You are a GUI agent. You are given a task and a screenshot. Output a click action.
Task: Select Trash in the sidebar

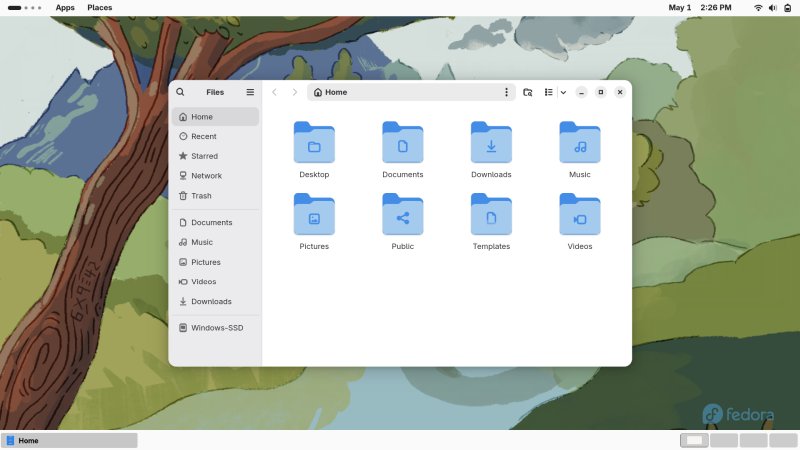coord(215,195)
